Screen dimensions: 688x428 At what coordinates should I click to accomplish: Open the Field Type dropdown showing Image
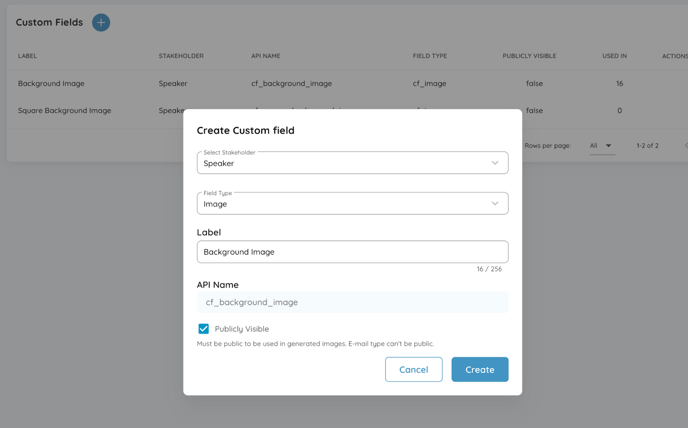(352, 204)
